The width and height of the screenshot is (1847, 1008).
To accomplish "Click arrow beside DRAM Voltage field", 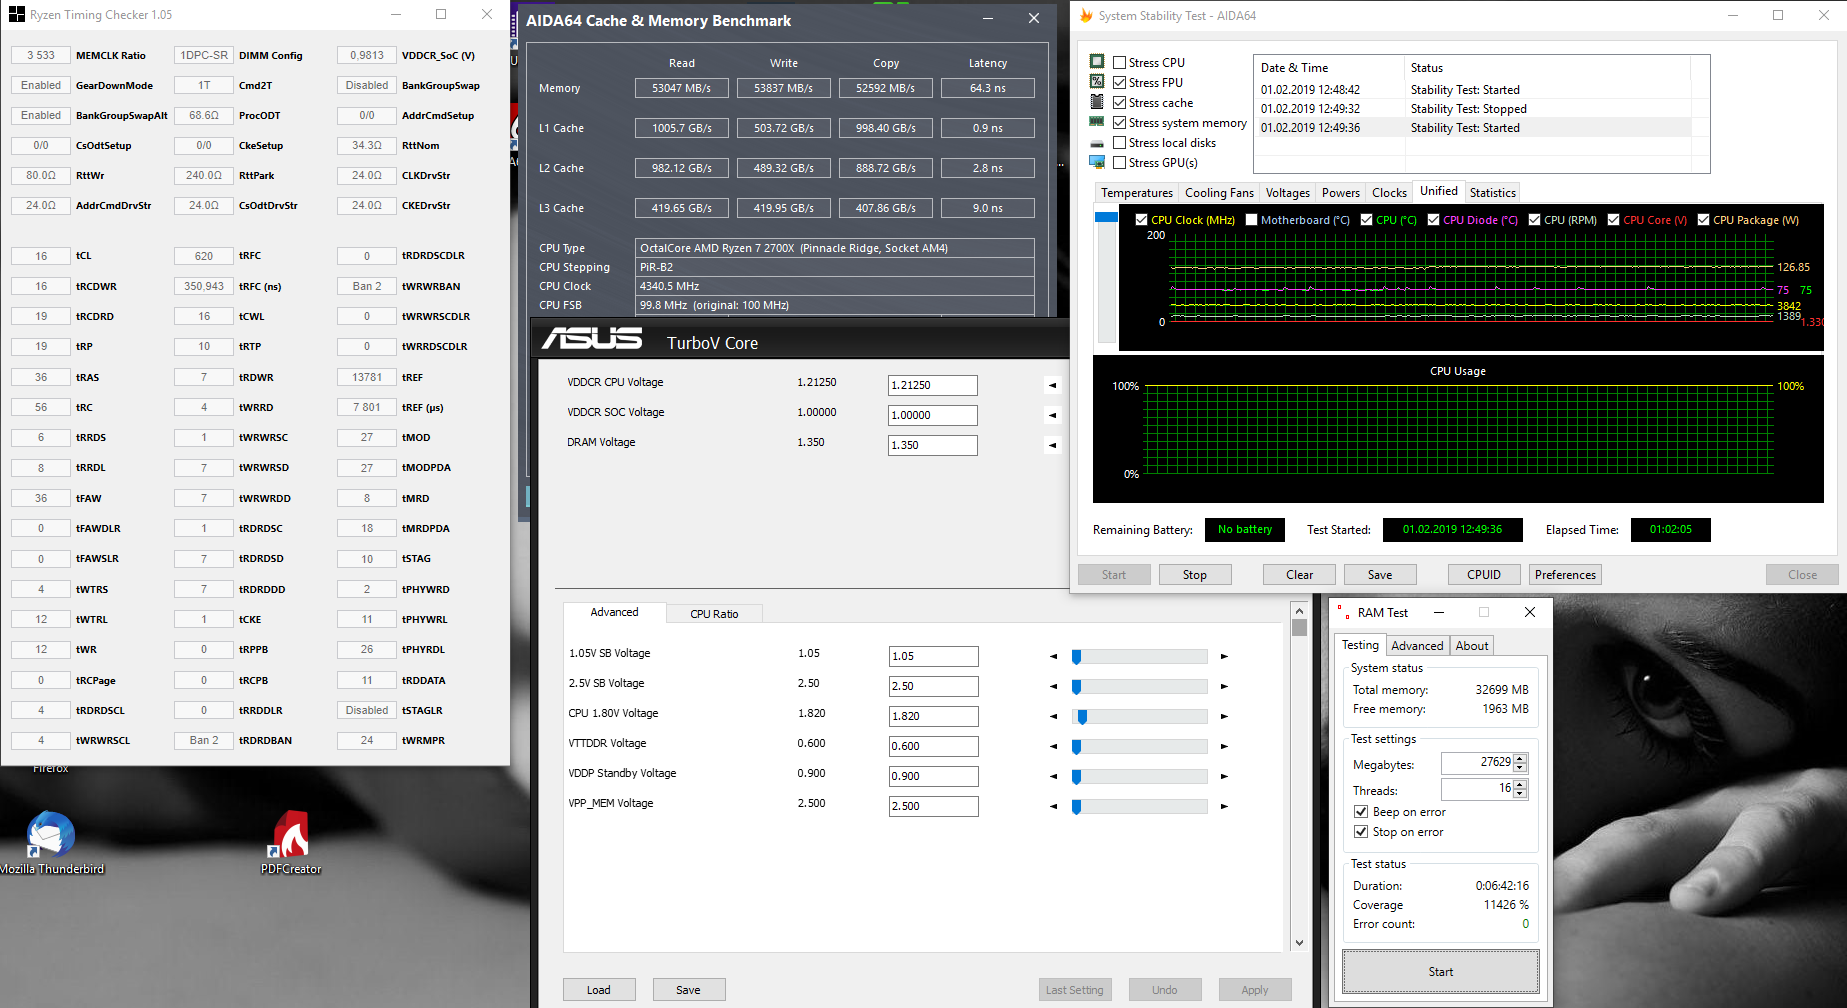I will [1052, 445].
